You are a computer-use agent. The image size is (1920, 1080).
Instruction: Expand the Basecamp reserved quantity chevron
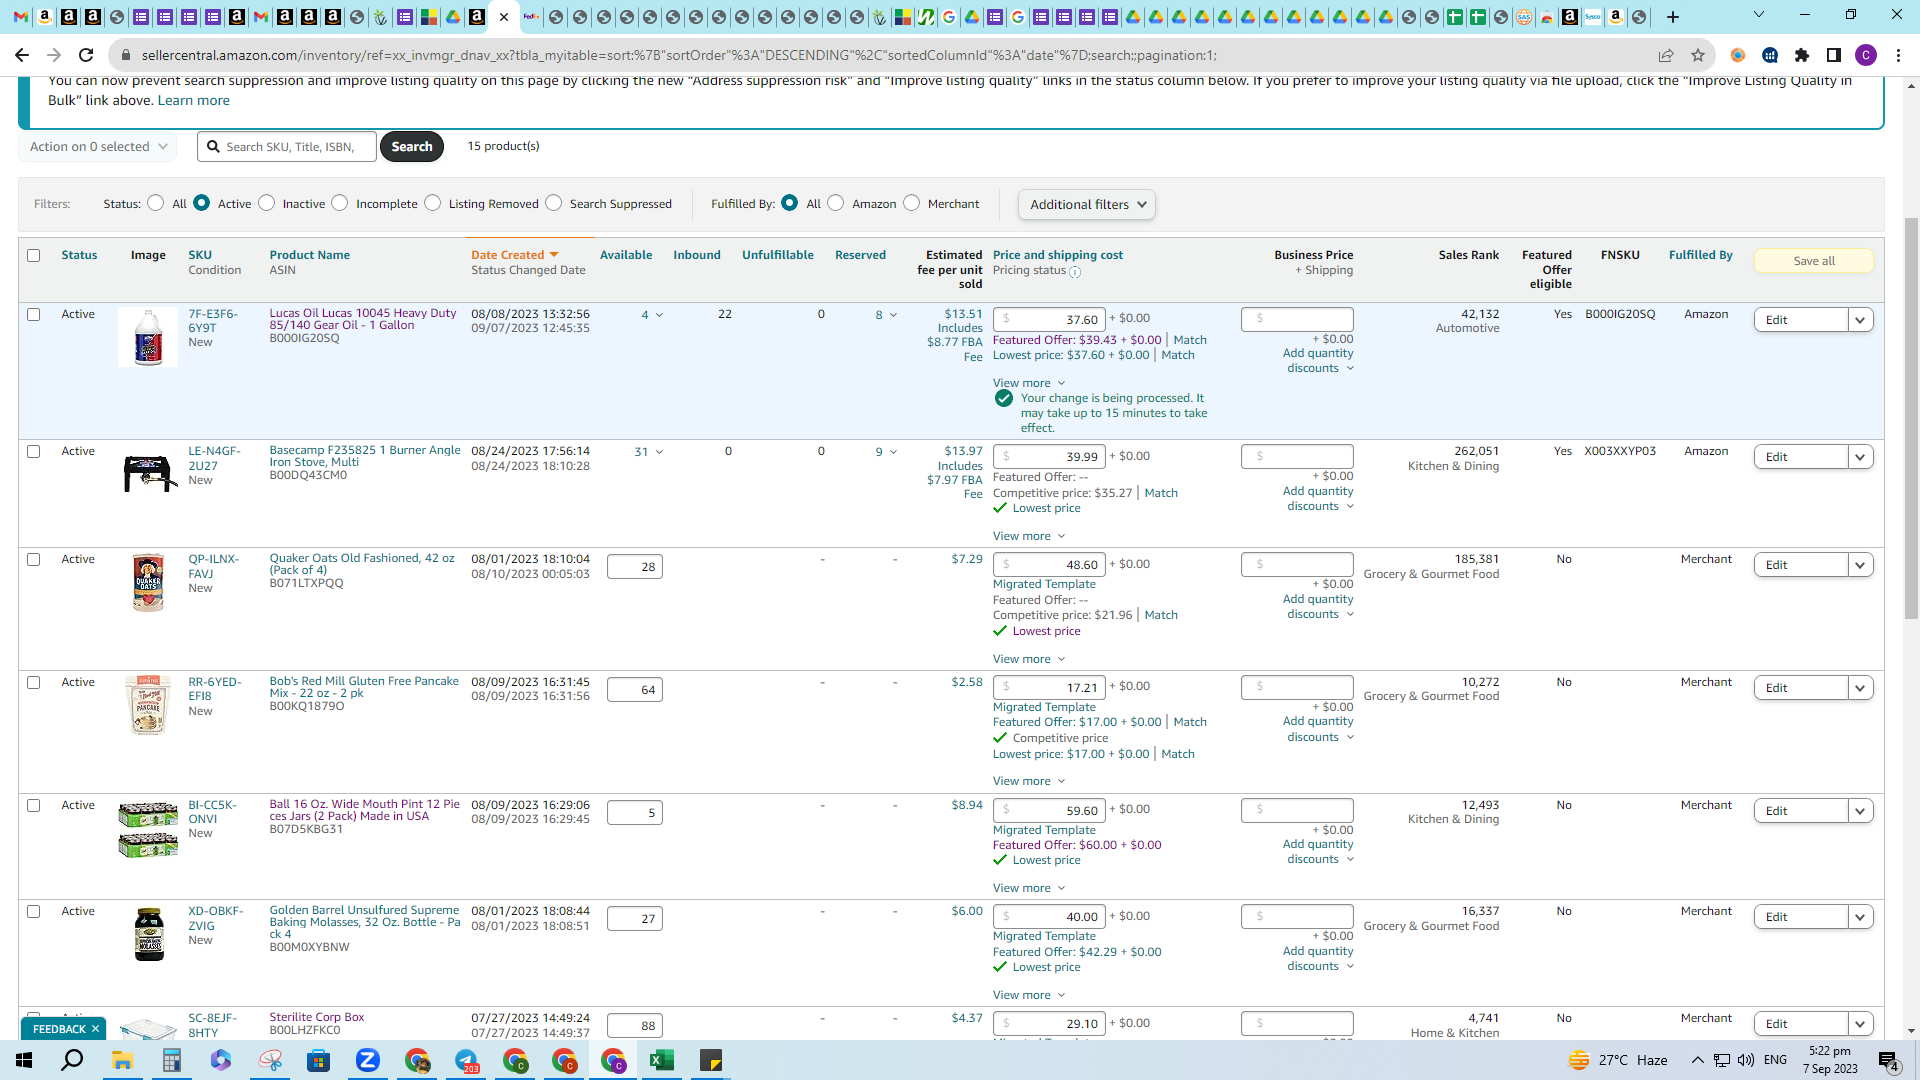tap(893, 452)
